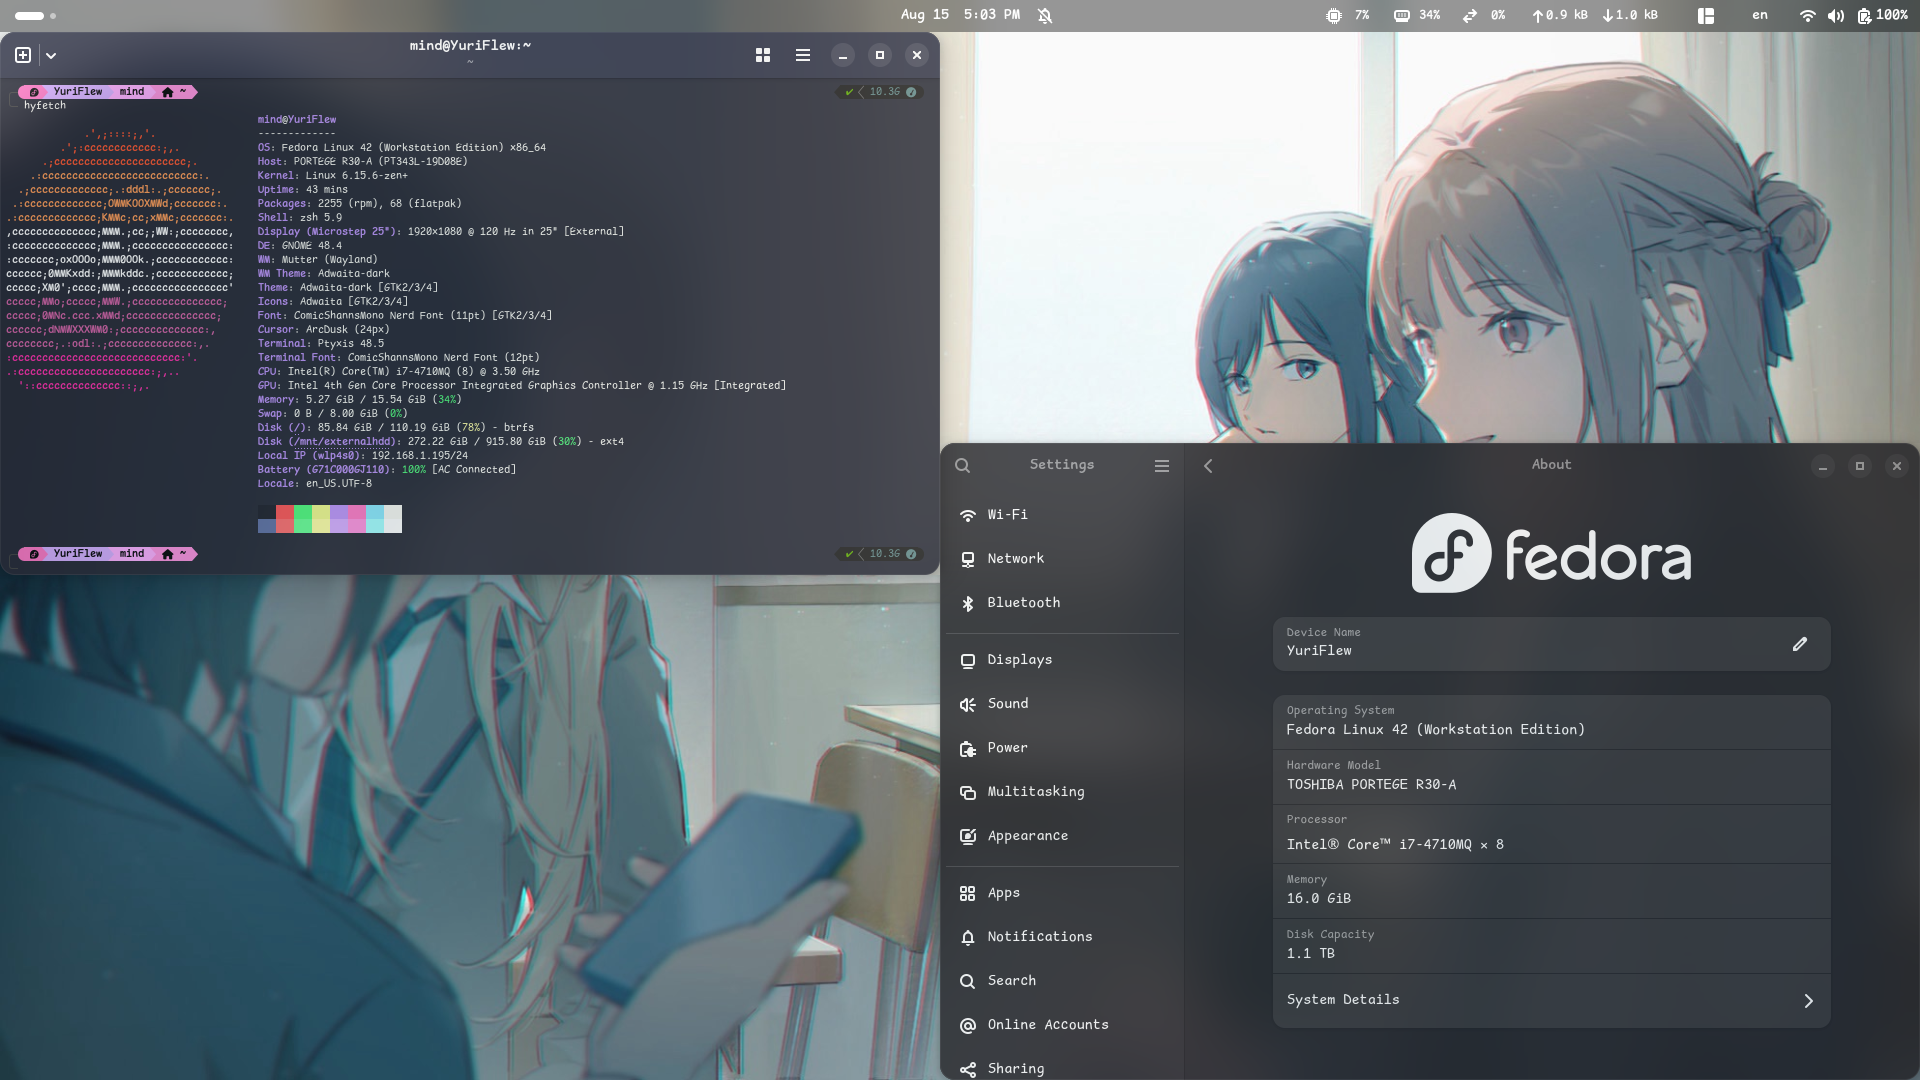The image size is (1920, 1080).
Task: Expand the terminal profile dropdown chevron
Action: pos(52,55)
